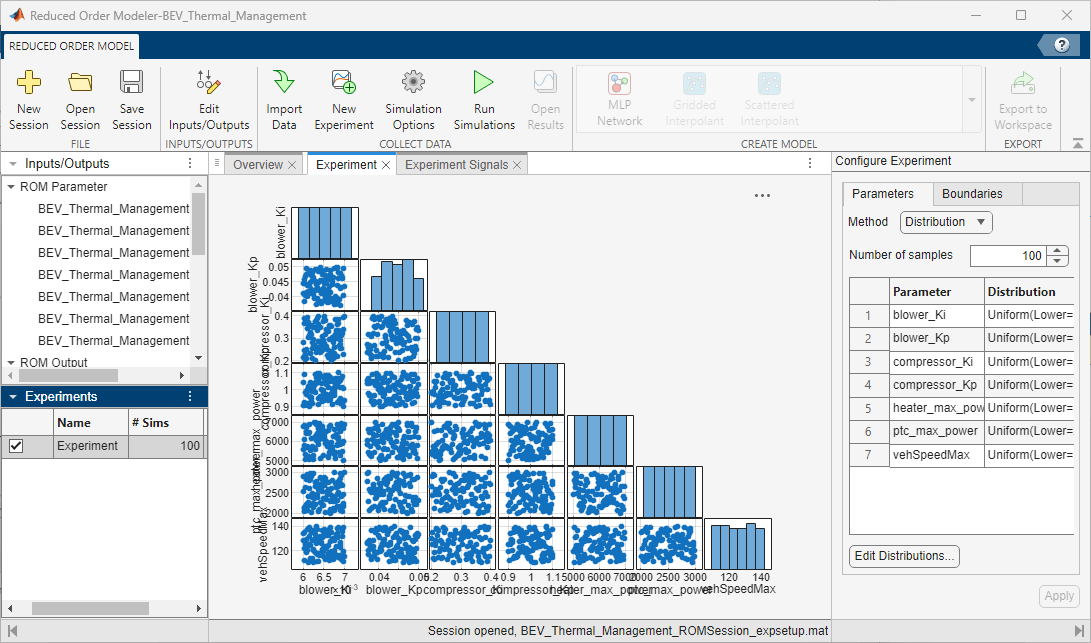
Task: Select the Import Data icon
Action: (283, 97)
